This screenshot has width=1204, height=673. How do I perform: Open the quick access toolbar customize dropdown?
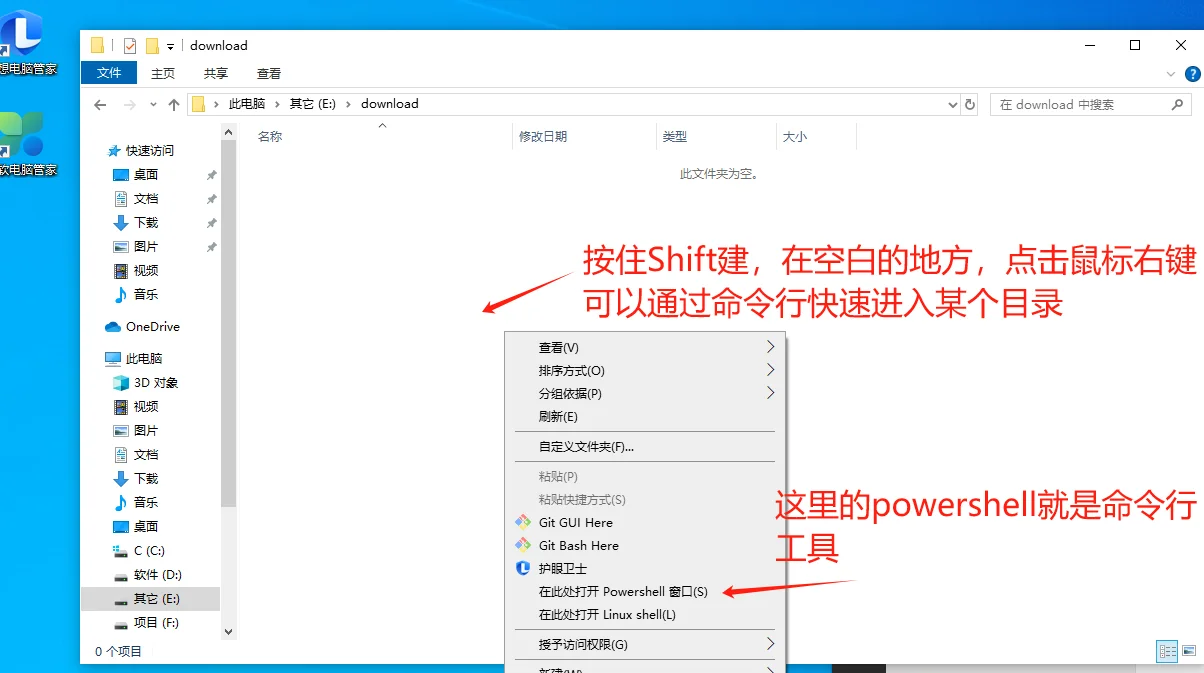click(172, 45)
